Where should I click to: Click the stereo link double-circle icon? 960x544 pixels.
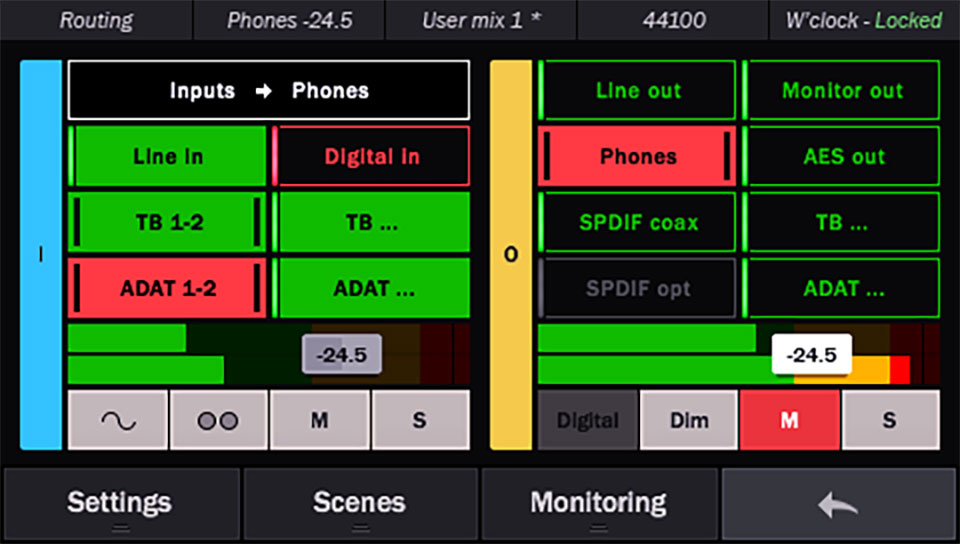(x=218, y=420)
